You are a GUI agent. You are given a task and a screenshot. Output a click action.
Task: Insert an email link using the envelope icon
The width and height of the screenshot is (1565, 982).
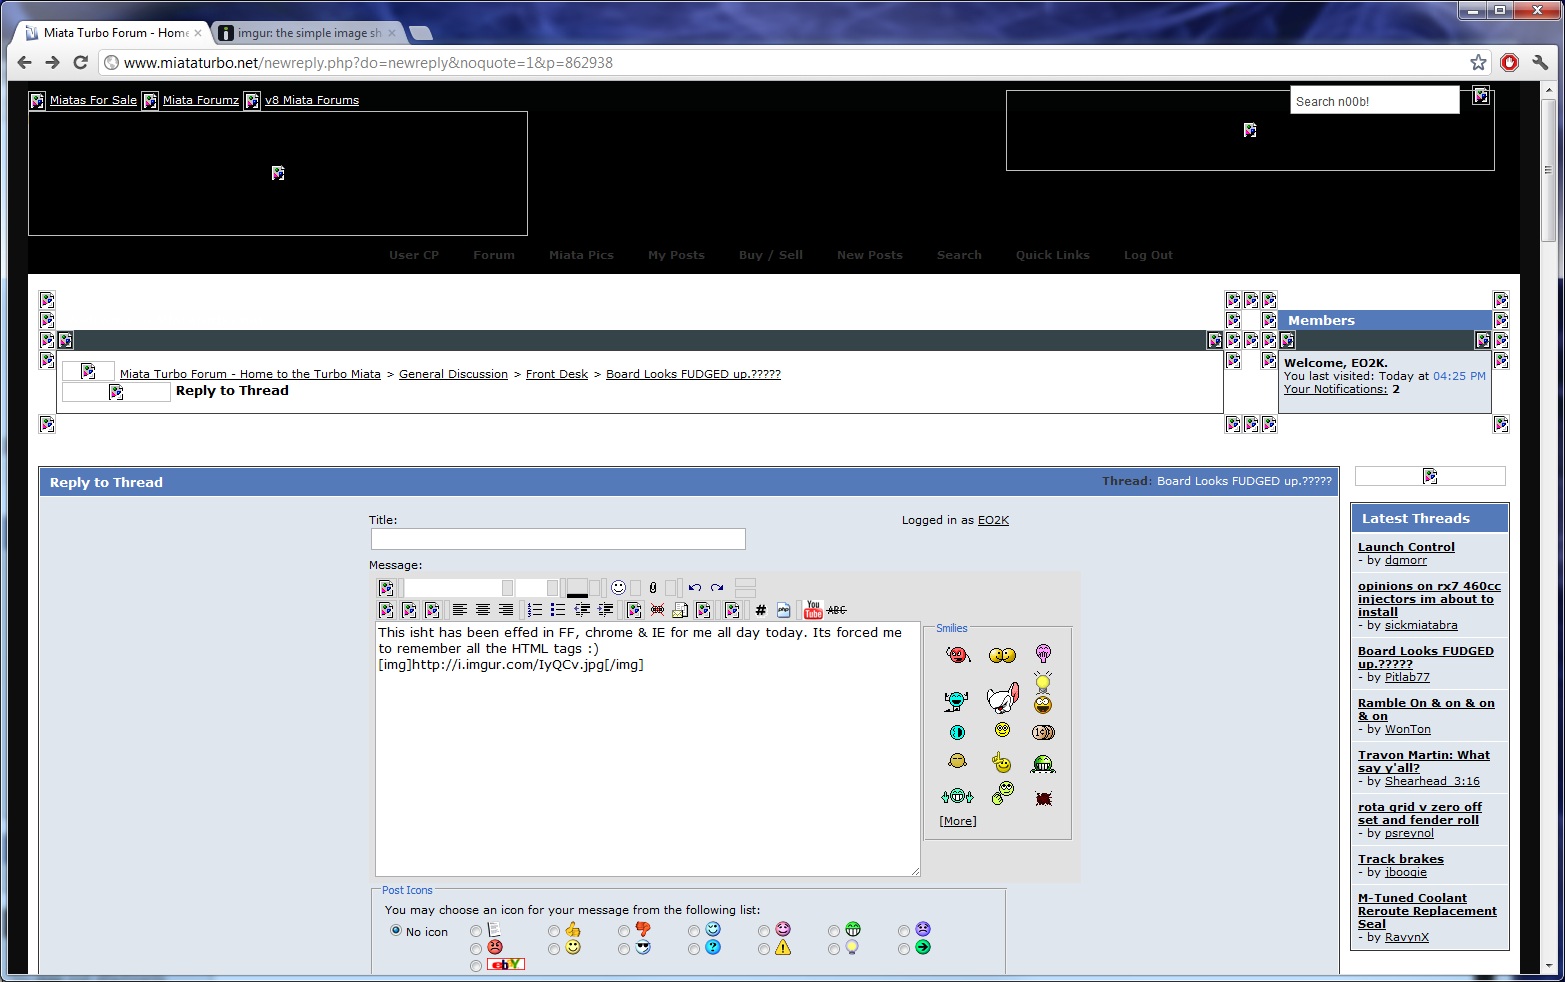(678, 610)
